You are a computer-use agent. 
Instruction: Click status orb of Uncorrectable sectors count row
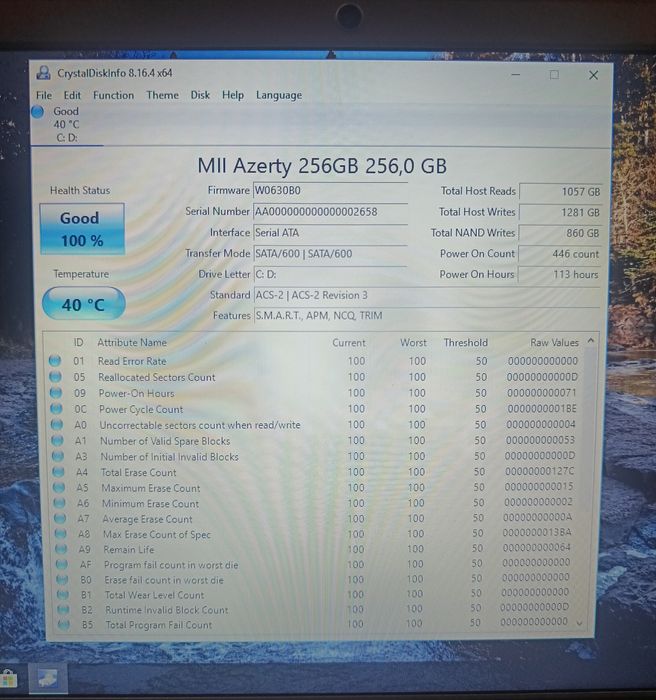57,425
